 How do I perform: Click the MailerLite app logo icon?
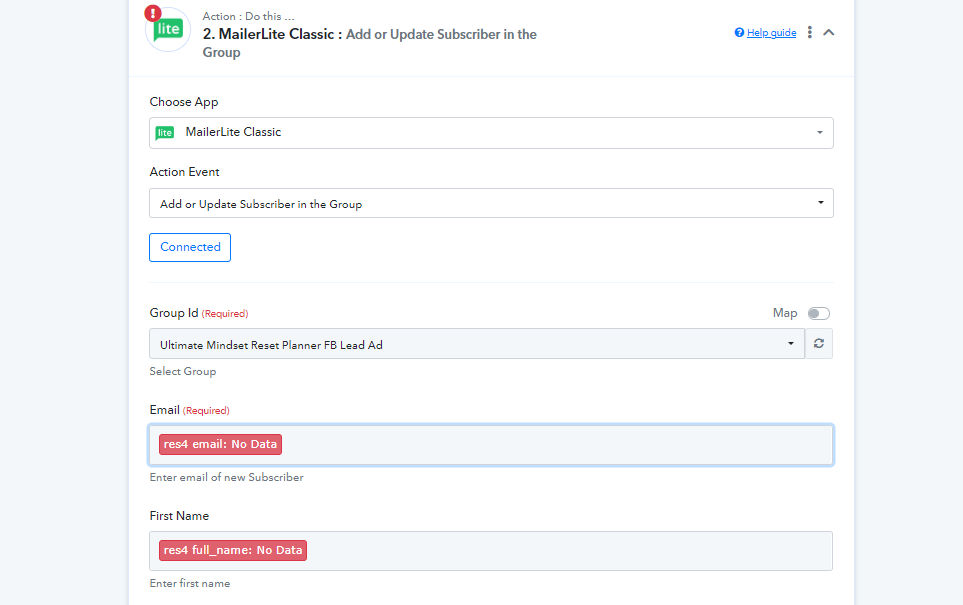pyautogui.click(x=168, y=29)
